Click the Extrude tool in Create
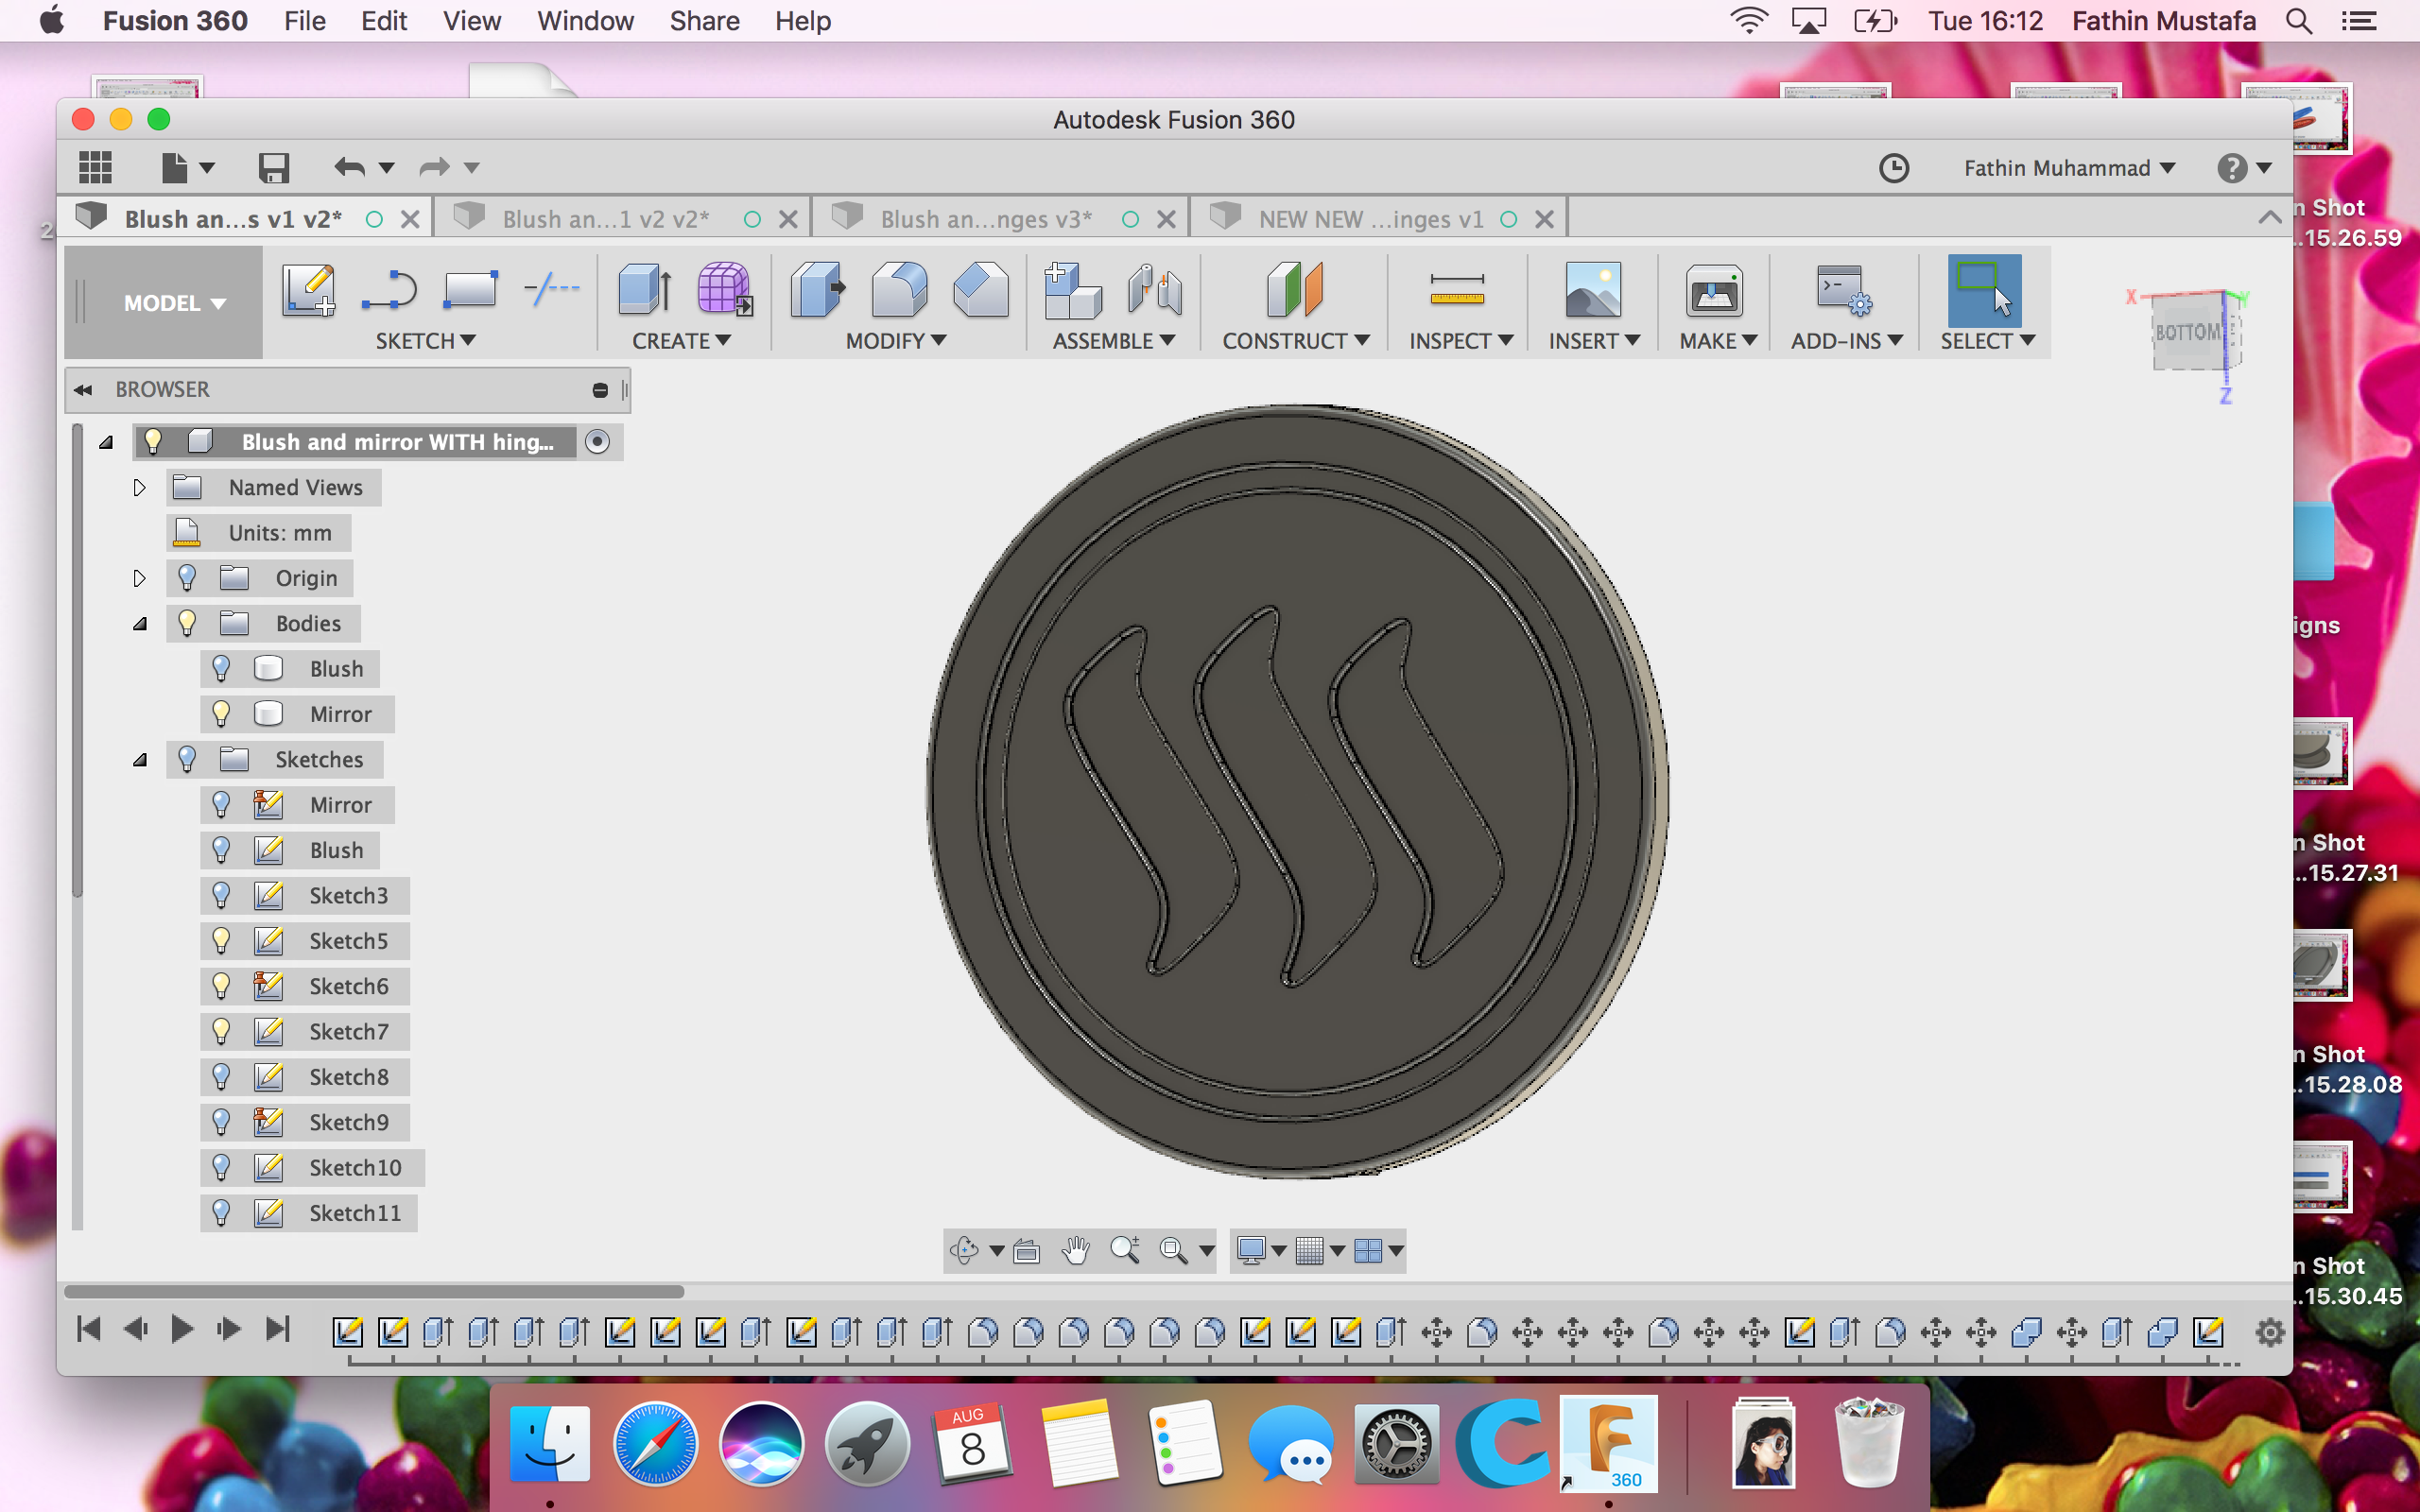 tap(645, 290)
